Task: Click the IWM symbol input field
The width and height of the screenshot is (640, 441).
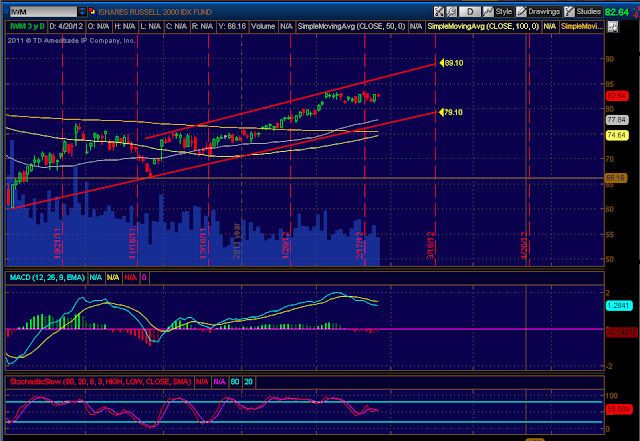Action: (x=43, y=12)
